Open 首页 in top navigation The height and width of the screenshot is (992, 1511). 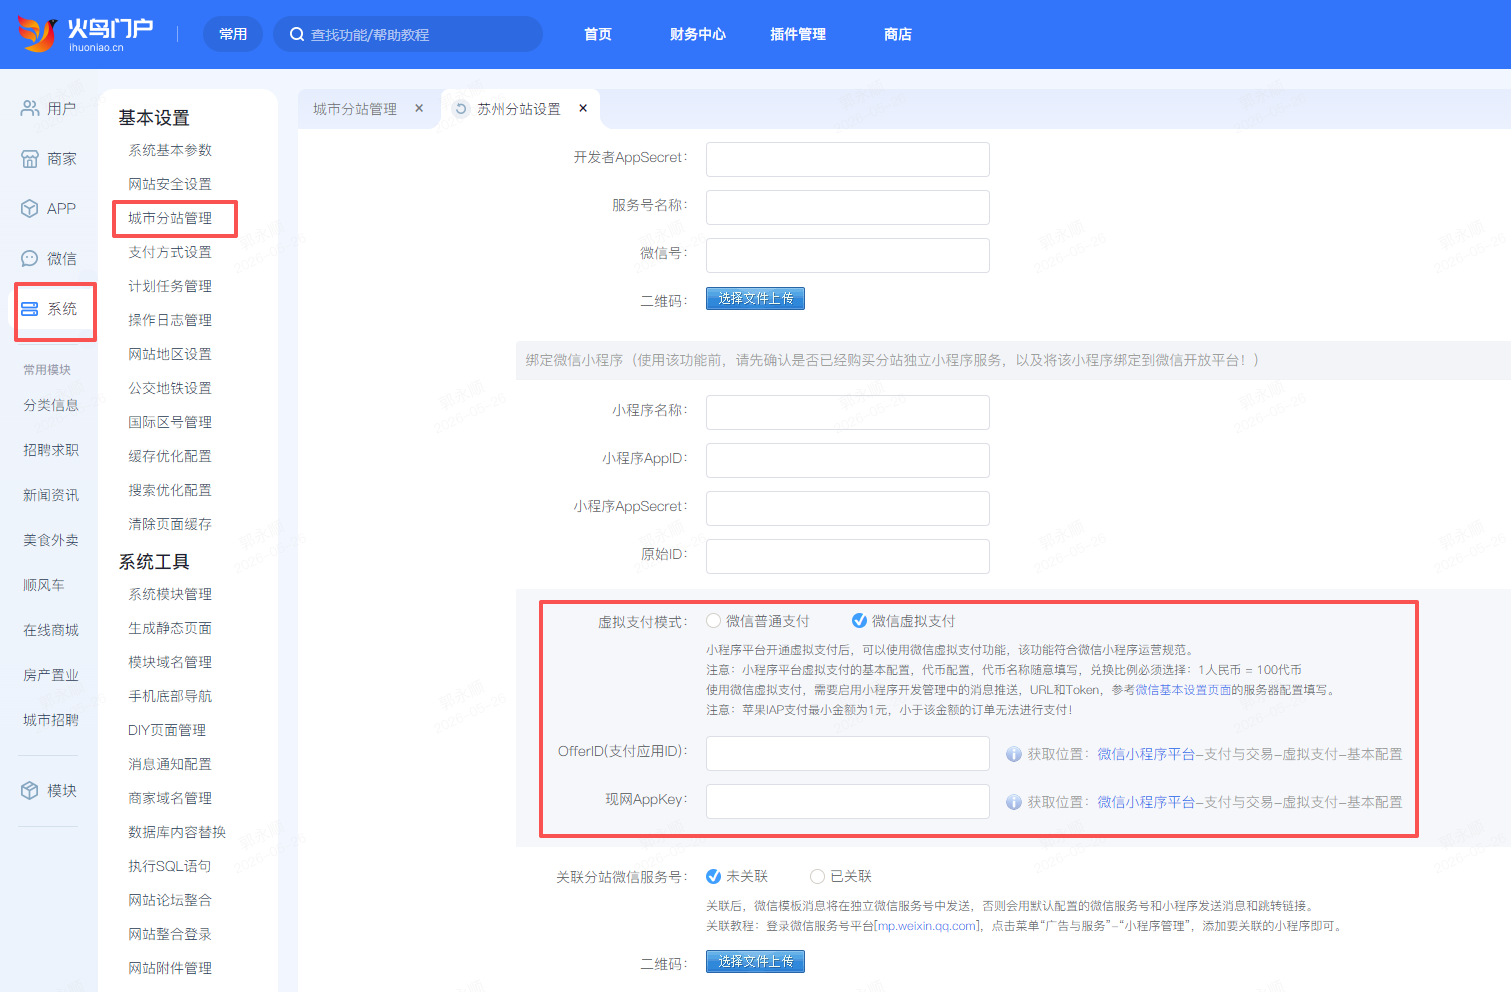pos(598,34)
